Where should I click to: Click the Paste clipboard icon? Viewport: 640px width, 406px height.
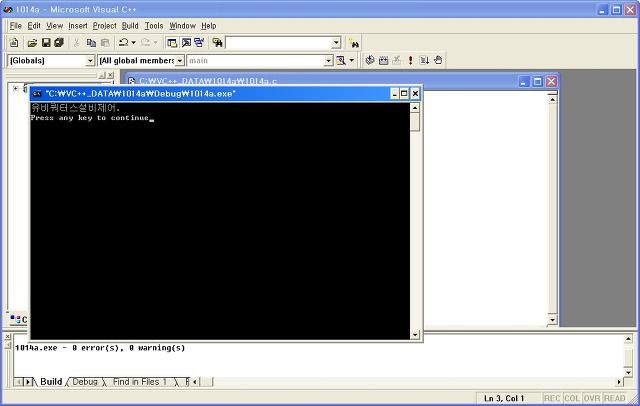[x=105, y=42]
